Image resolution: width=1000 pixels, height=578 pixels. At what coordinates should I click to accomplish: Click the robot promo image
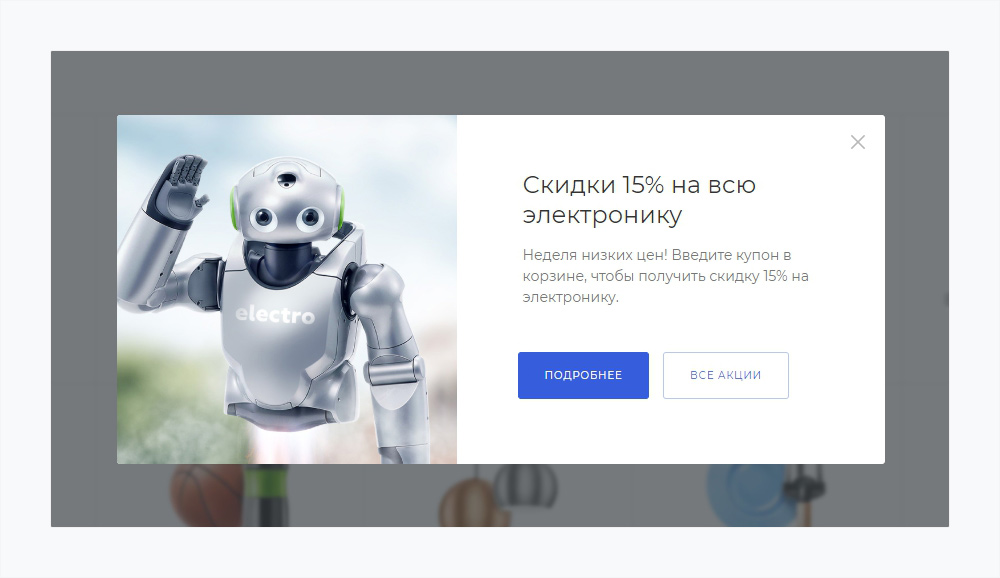click(x=287, y=289)
